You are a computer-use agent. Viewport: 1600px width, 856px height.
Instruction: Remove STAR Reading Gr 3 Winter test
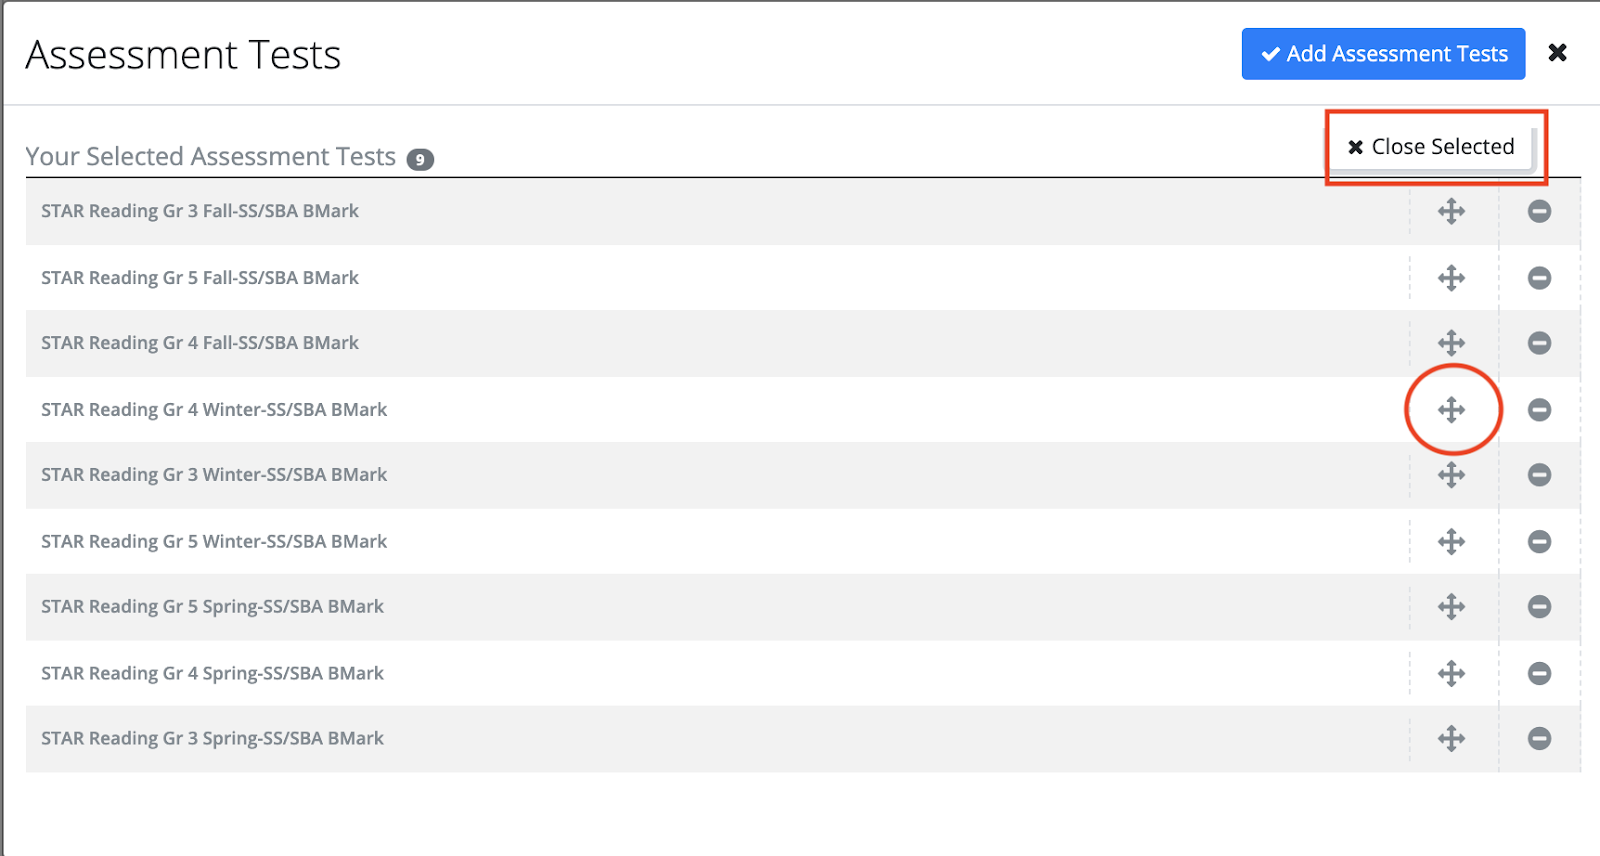(1539, 475)
